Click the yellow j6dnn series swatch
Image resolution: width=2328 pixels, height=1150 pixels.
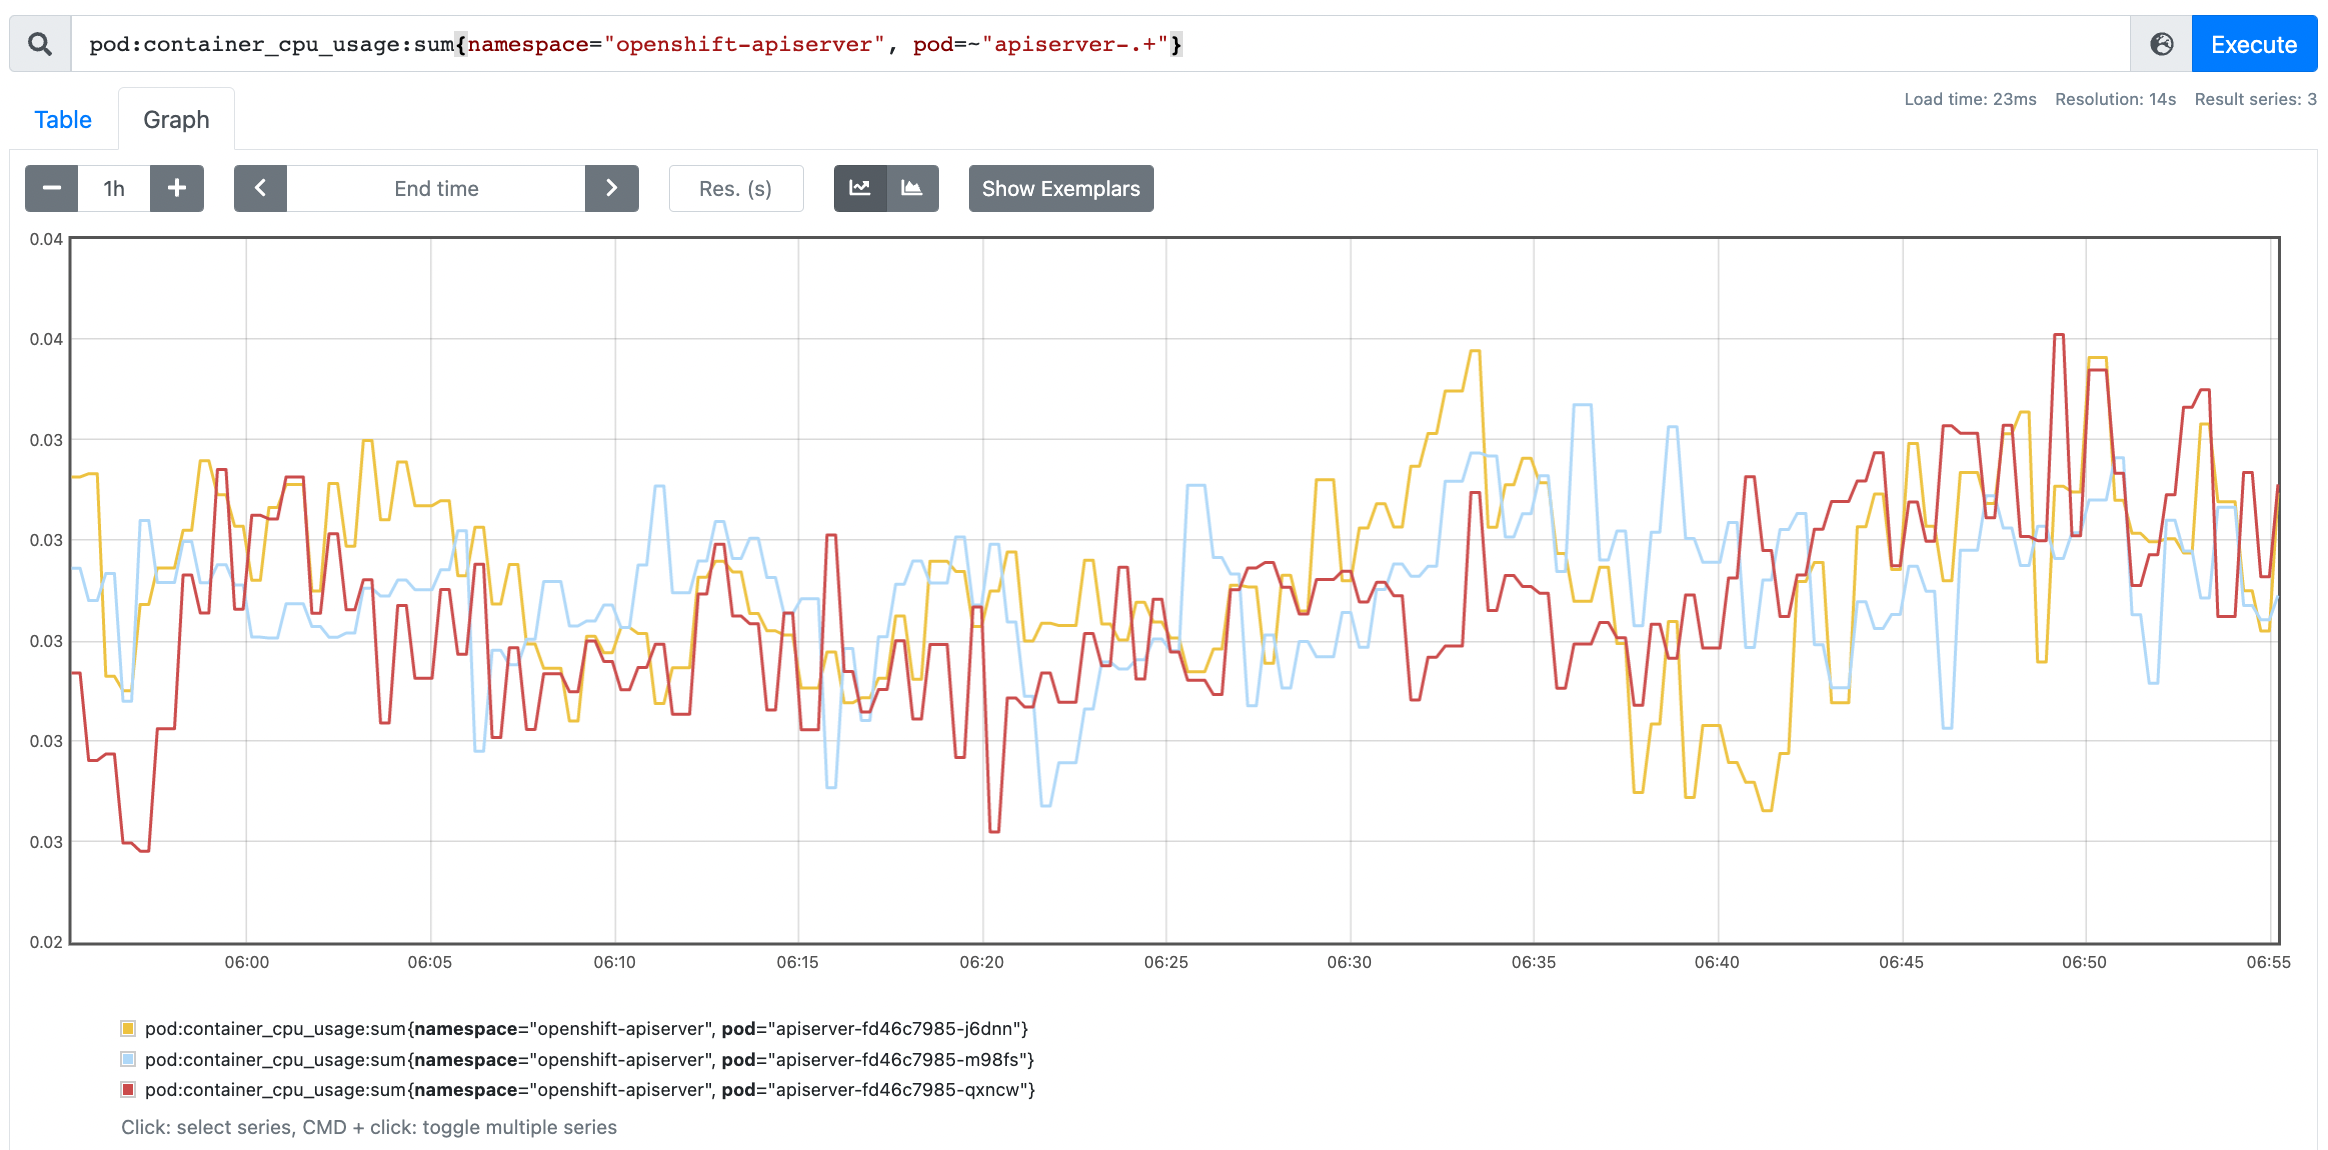tap(128, 1028)
